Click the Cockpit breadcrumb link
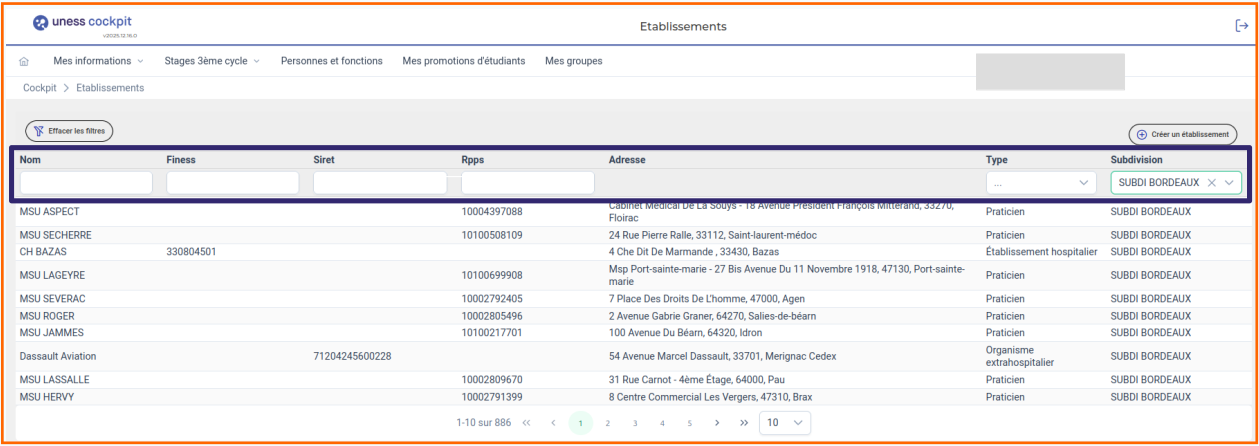1259x446 pixels. (x=40, y=88)
